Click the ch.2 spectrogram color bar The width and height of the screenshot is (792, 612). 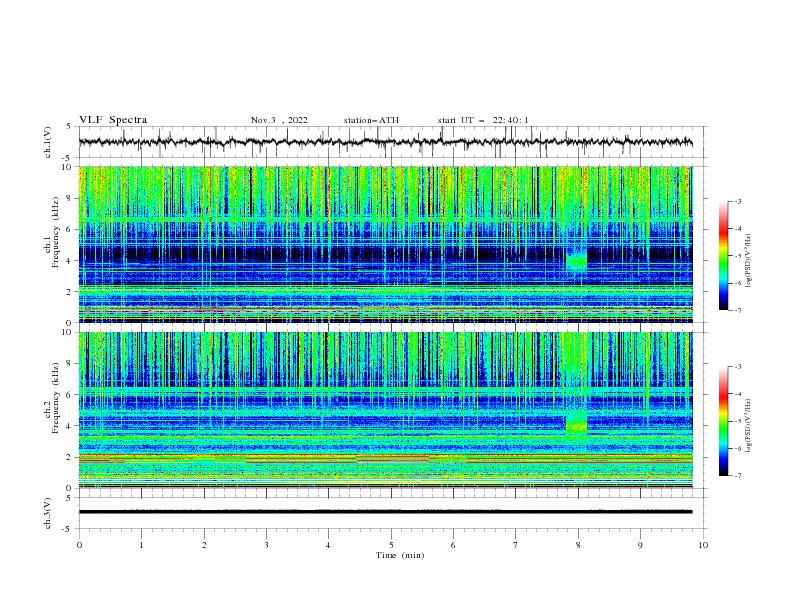coord(723,421)
